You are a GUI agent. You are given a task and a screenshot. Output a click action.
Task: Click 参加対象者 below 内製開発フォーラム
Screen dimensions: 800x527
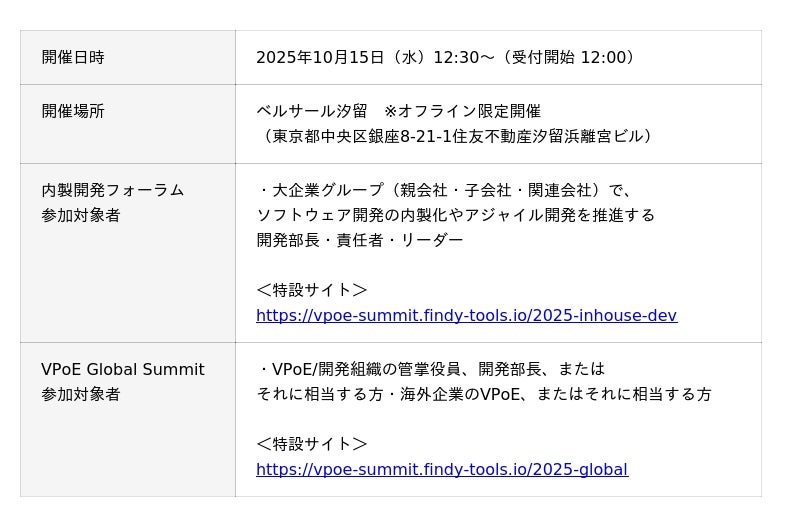[81, 215]
